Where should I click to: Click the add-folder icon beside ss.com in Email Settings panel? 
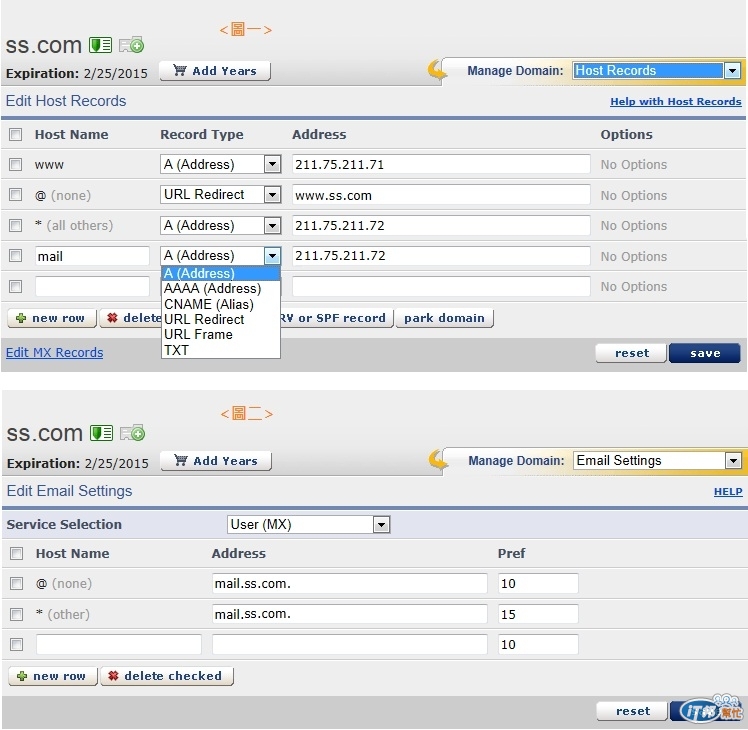click(x=132, y=433)
